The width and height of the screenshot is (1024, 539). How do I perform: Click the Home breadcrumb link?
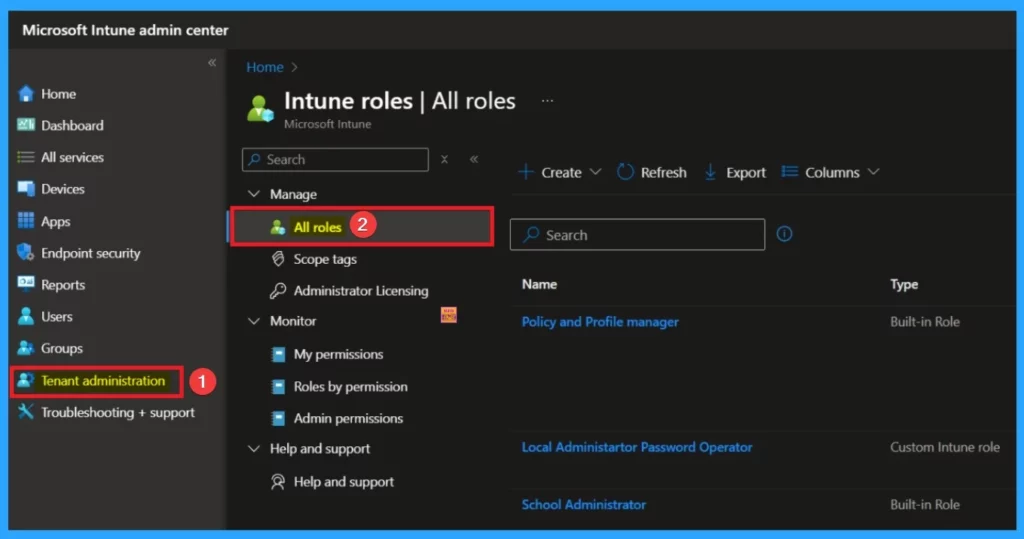(x=264, y=67)
